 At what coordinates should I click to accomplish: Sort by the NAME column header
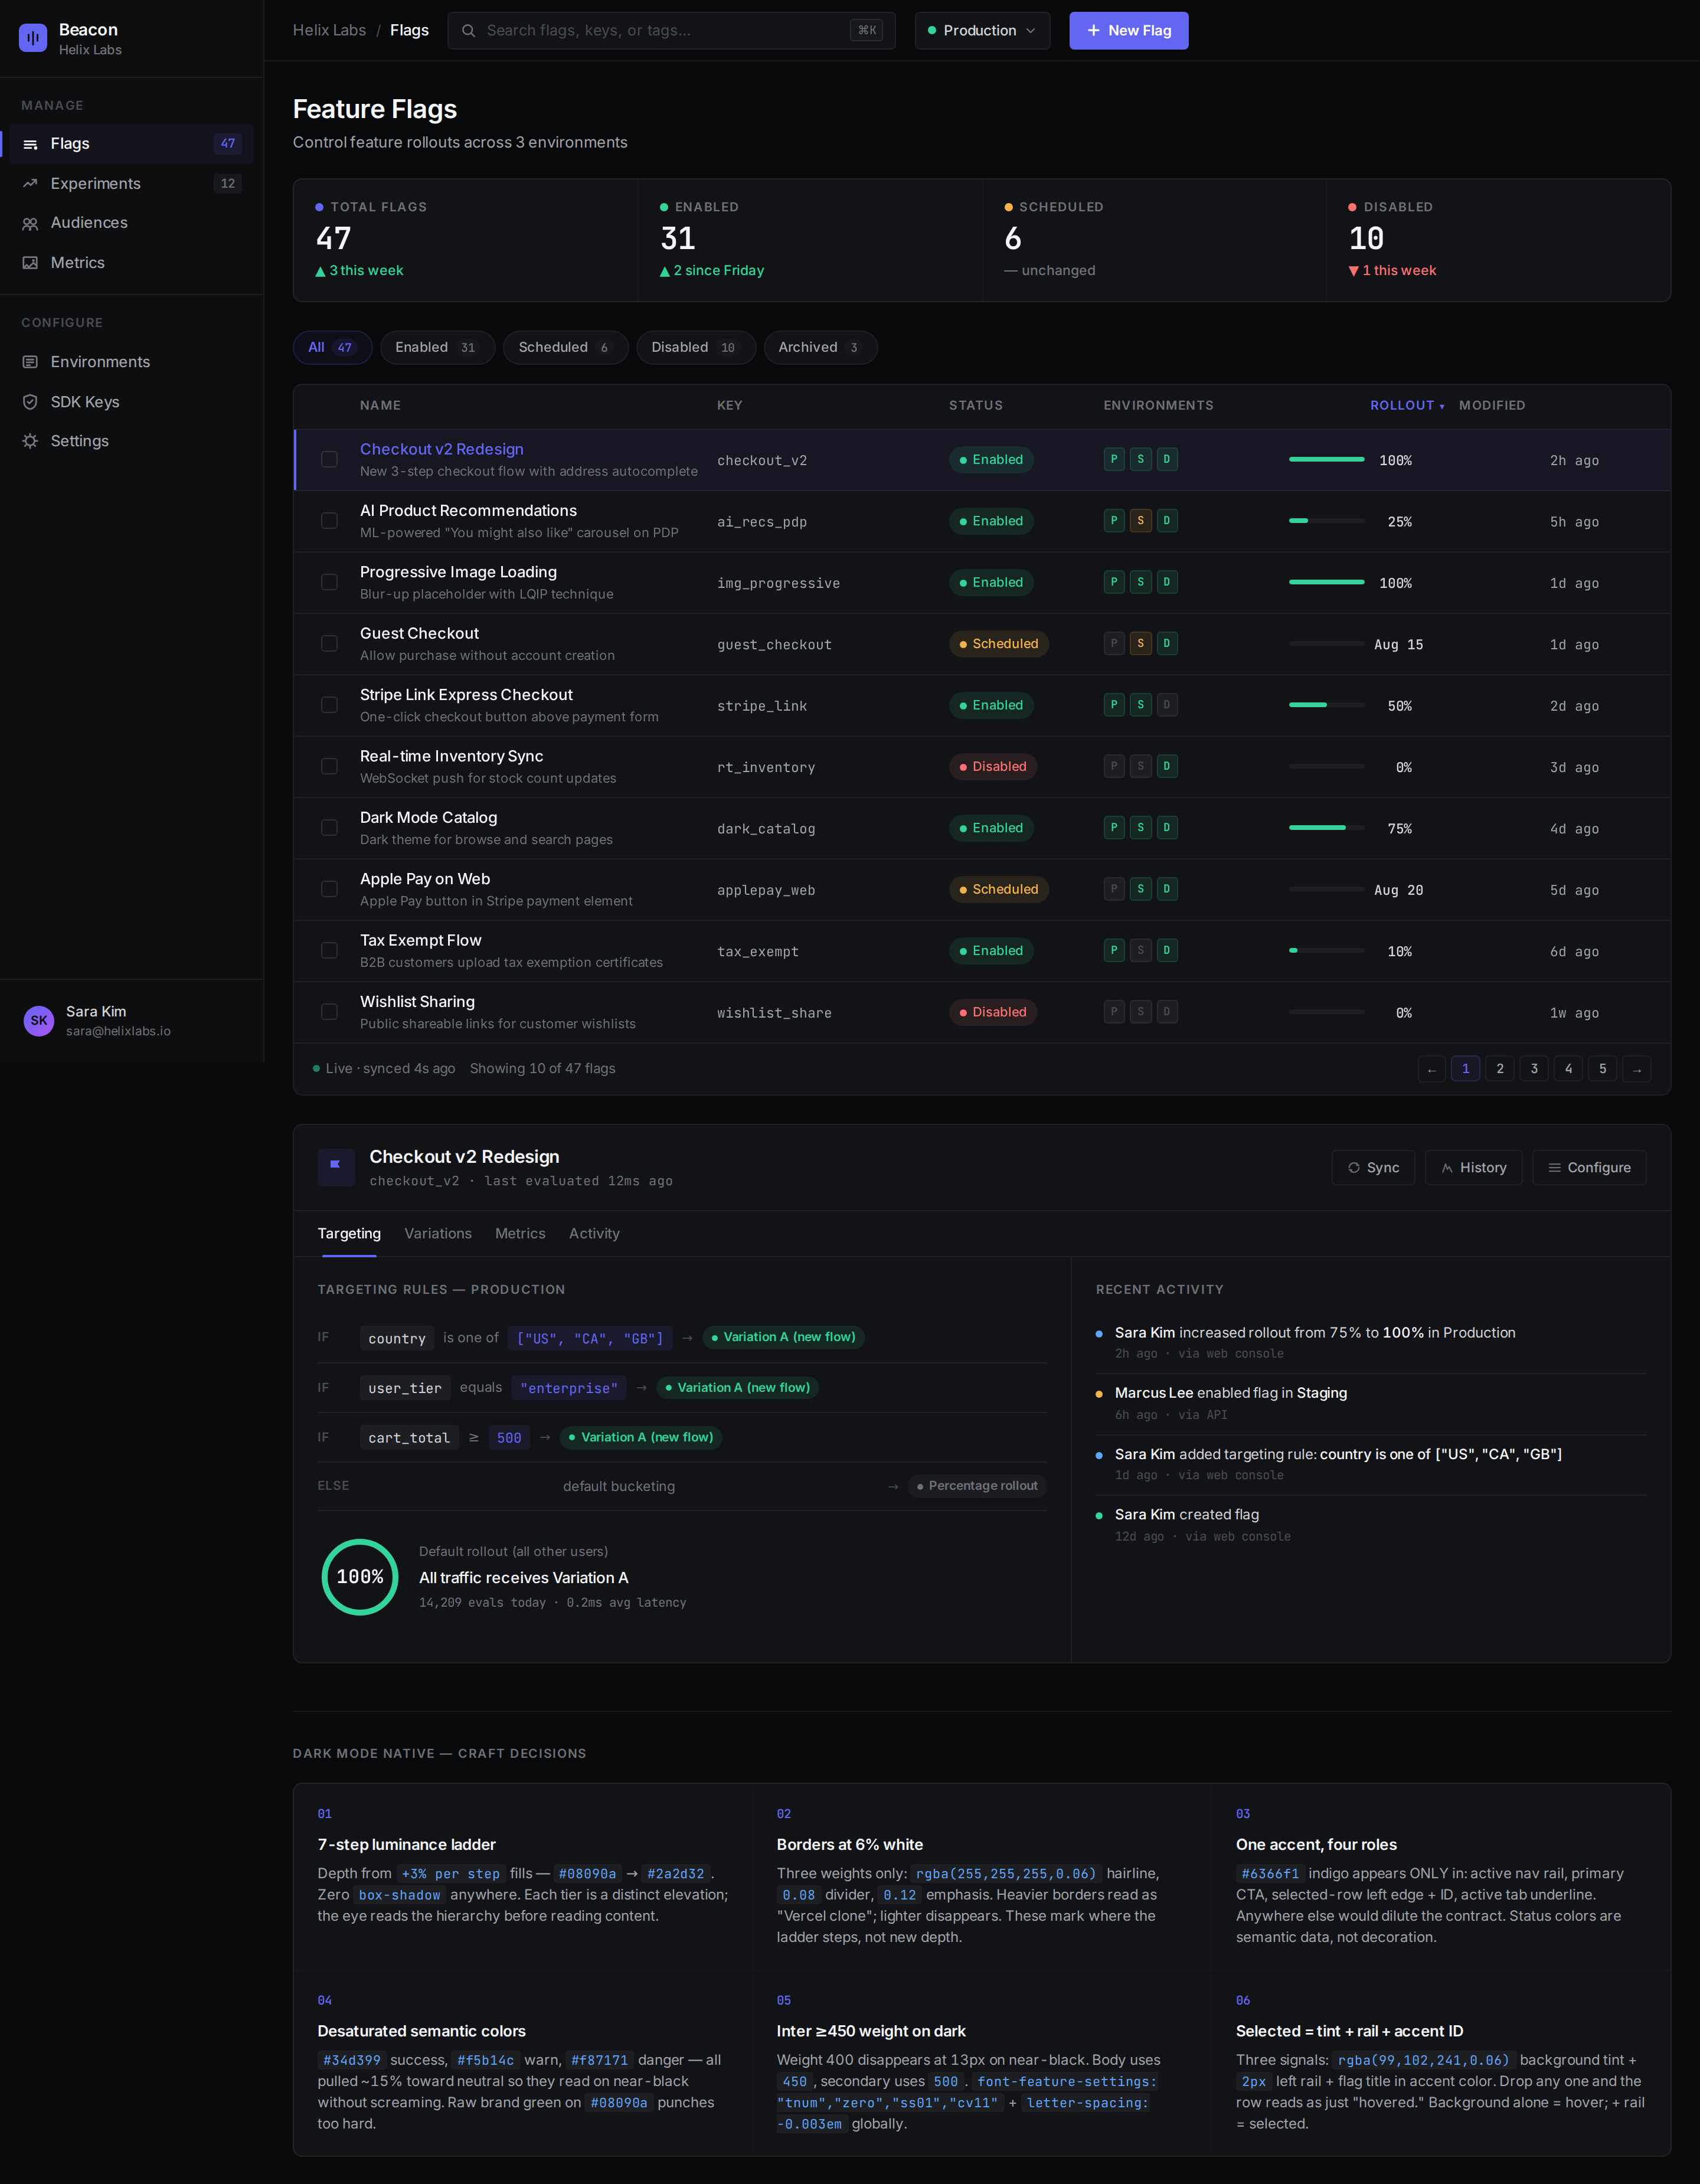click(x=380, y=406)
